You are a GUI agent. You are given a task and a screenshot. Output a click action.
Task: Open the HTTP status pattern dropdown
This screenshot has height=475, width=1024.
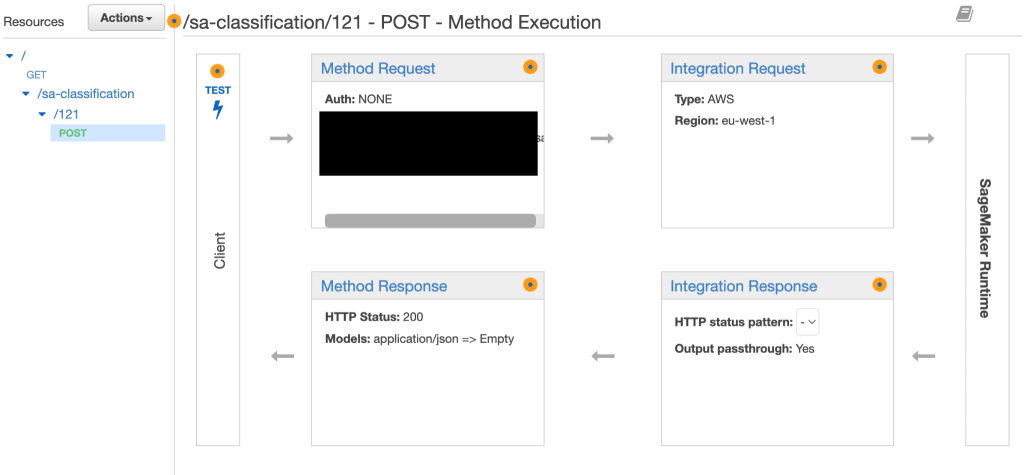click(x=808, y=322)
